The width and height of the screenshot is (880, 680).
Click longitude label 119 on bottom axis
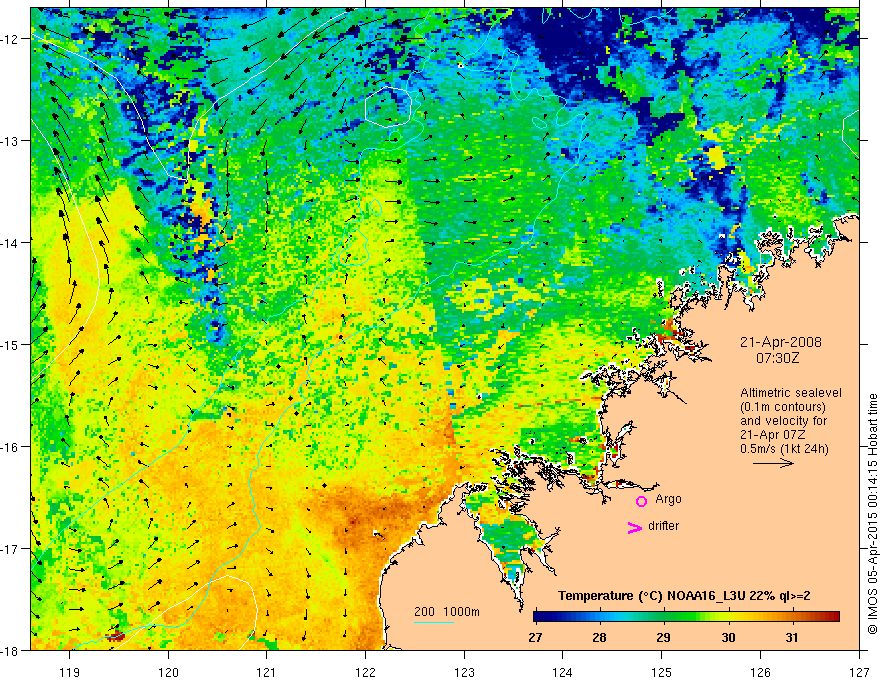(70, 672)
